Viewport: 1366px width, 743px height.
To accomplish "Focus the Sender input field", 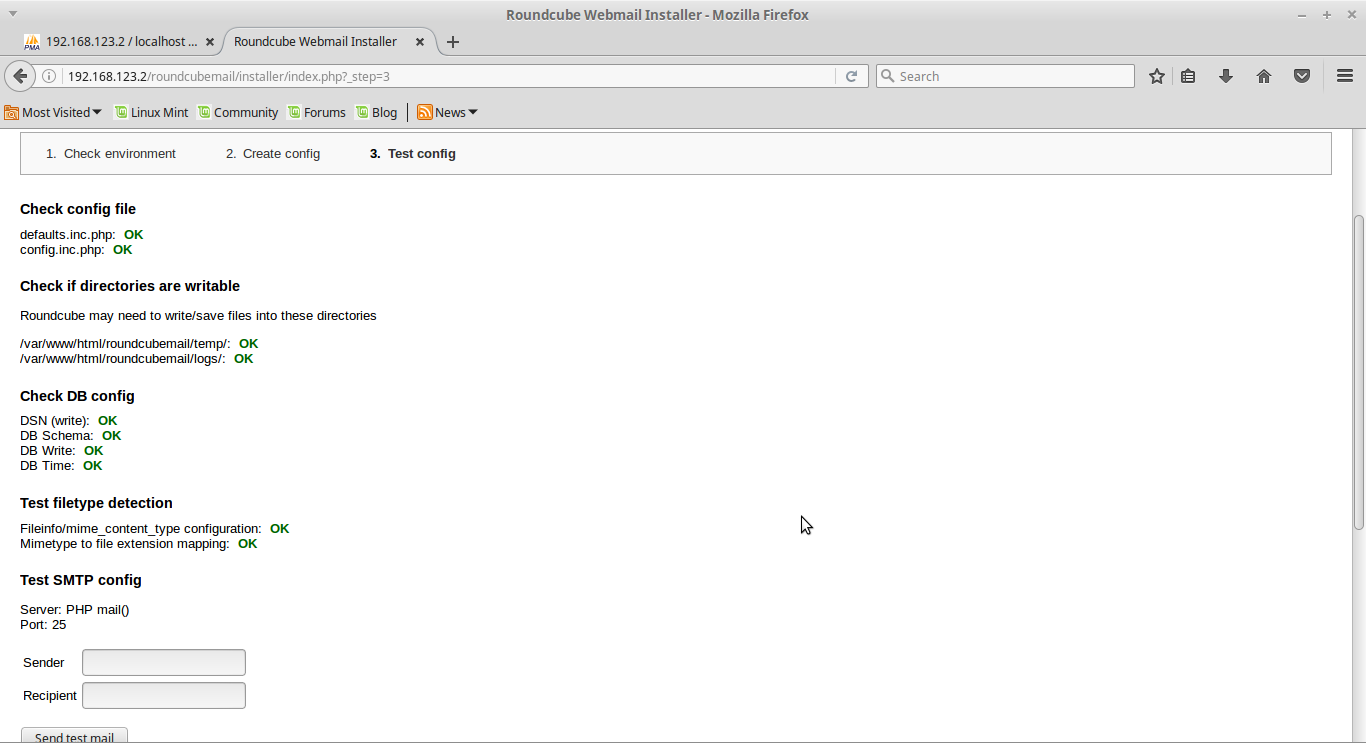I will (x=164, y=662).
